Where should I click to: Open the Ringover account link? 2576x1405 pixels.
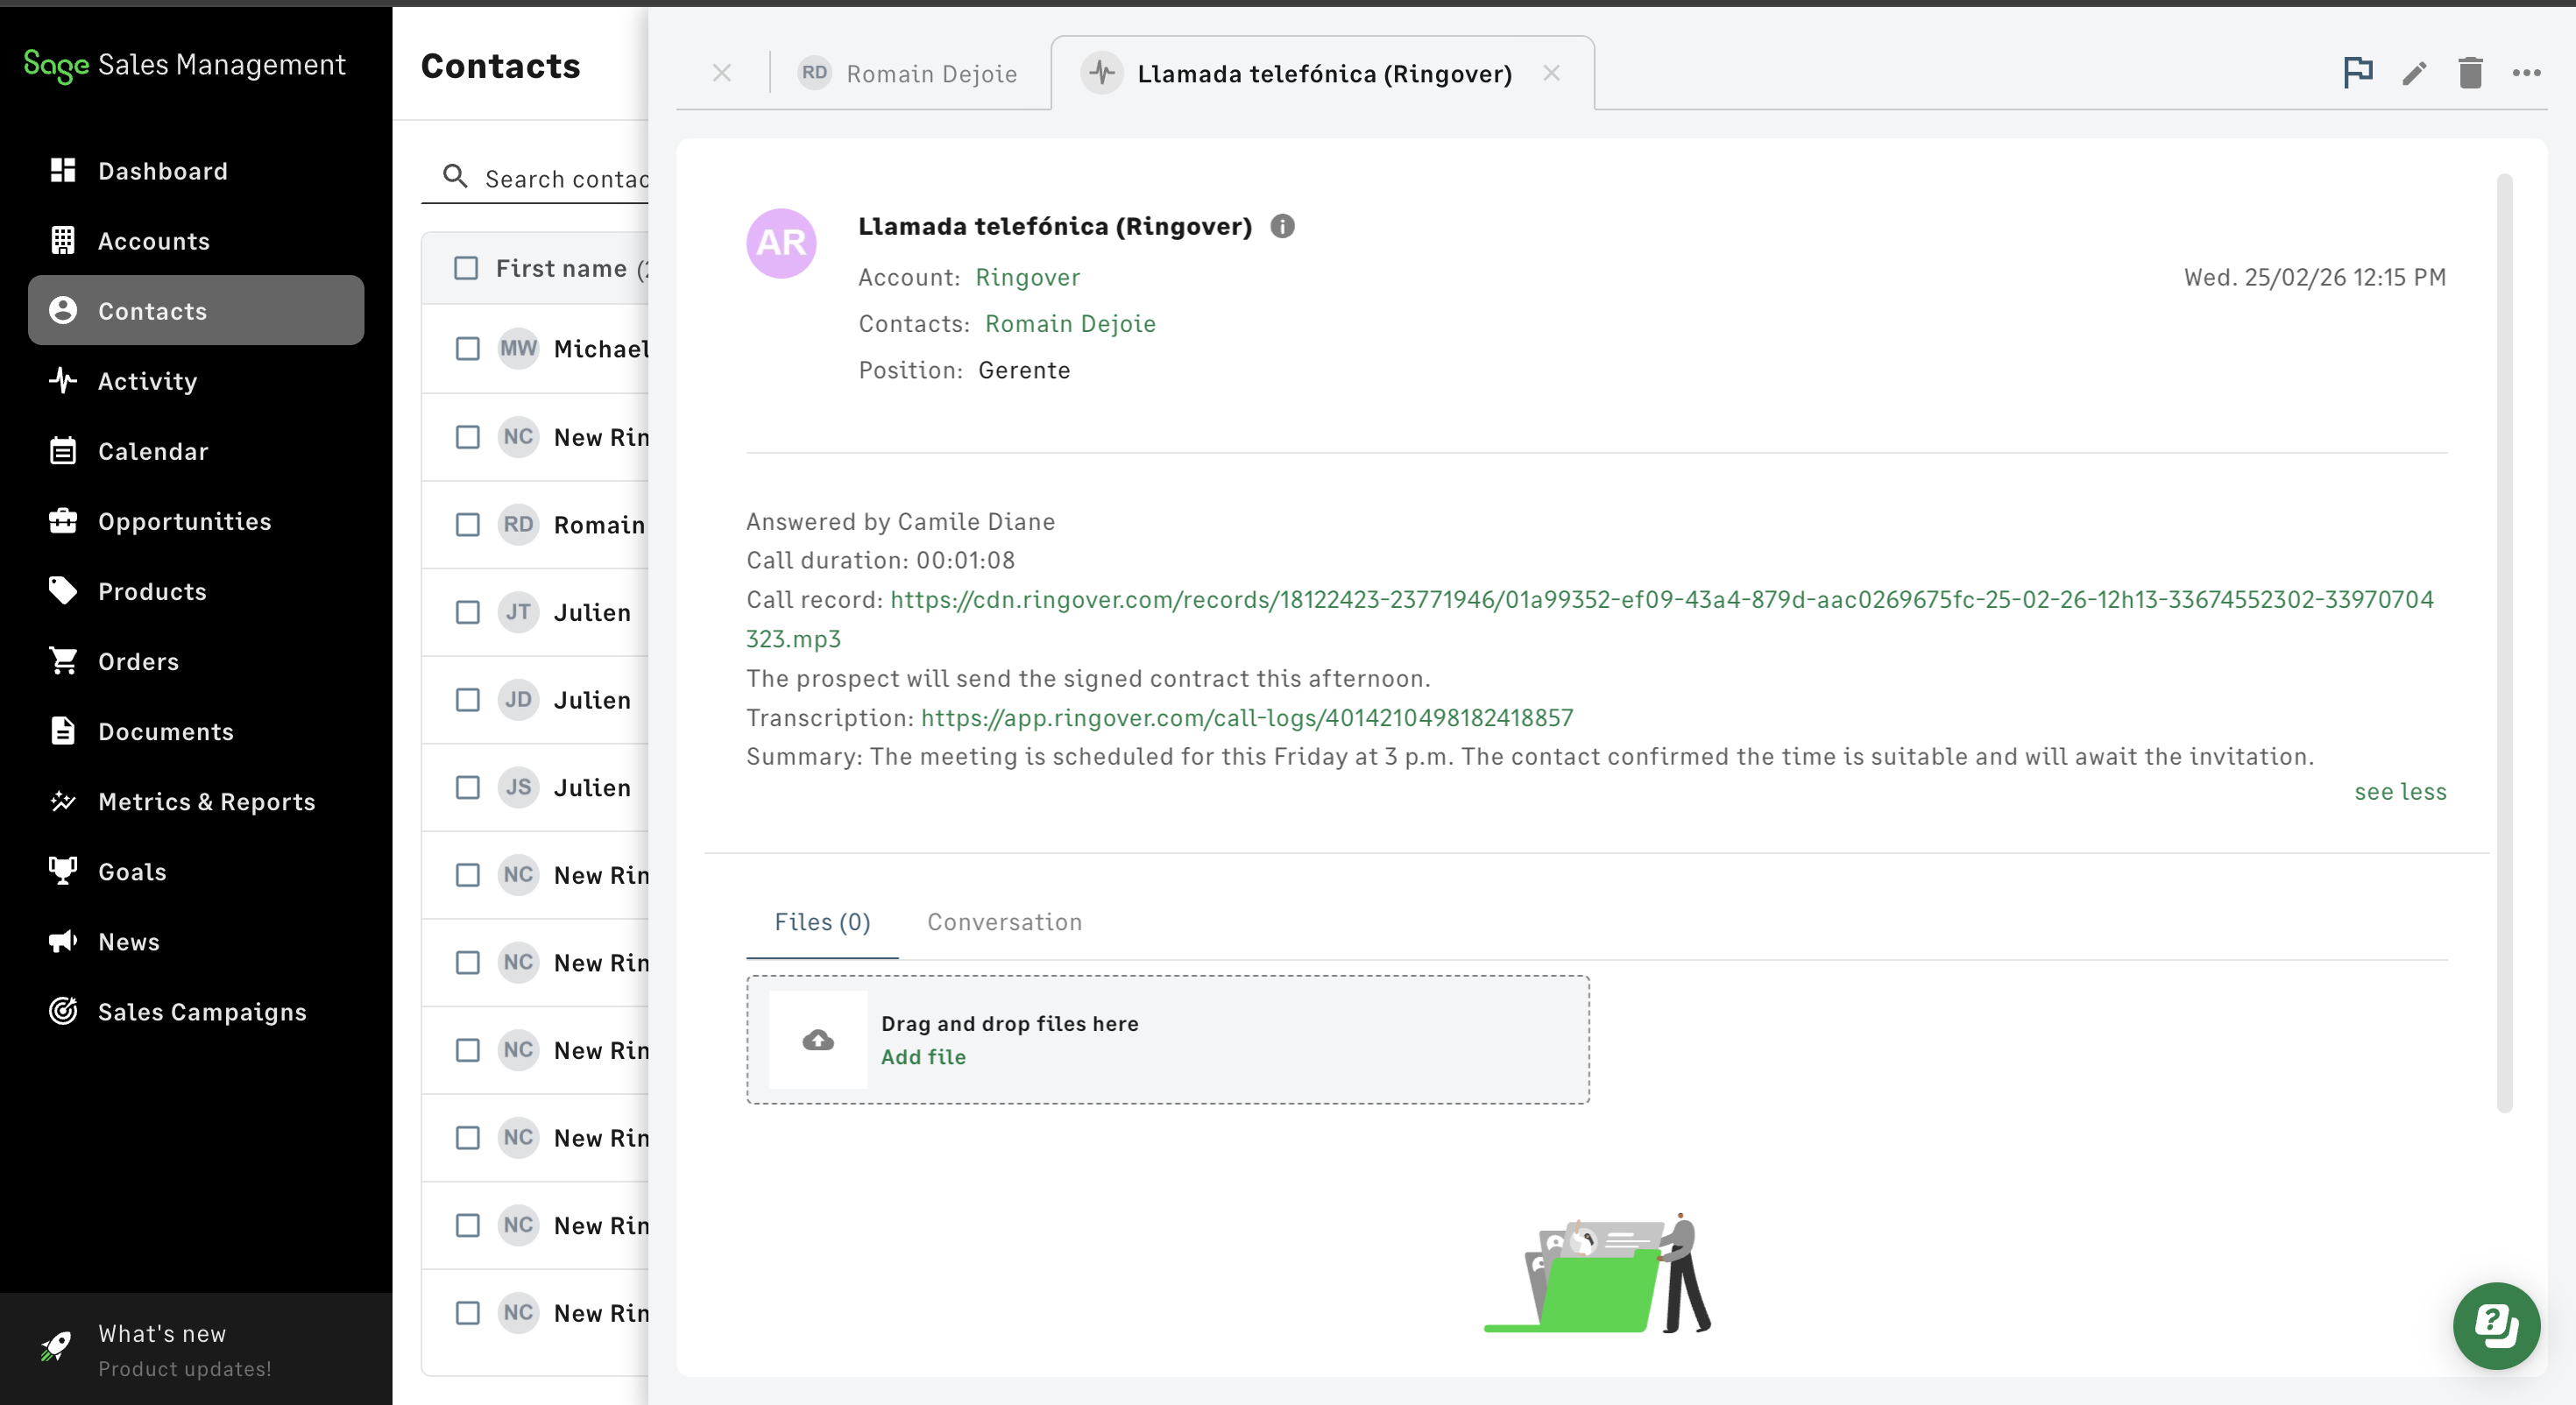[1027, 277]
